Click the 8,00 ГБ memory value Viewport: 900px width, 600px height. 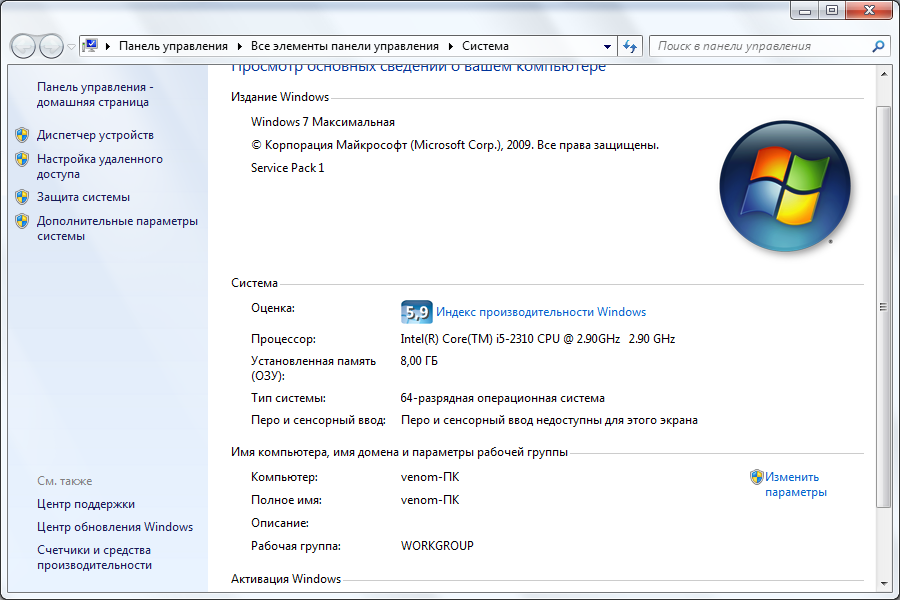click(419, 361)
